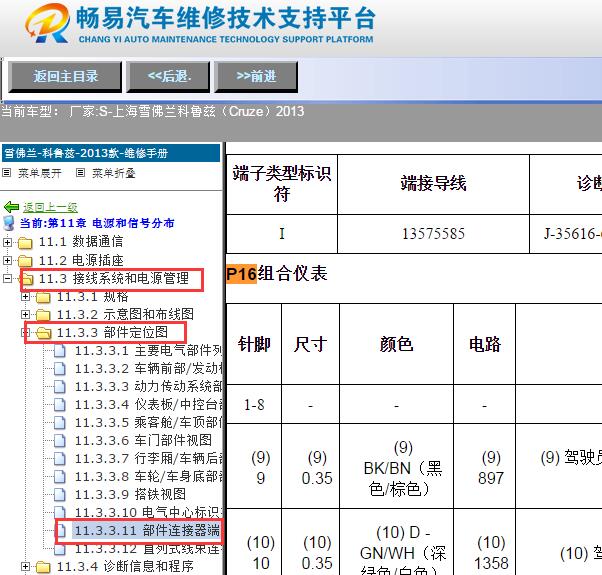Click the 畅易 platform logo icon
Screen dimensions: 602x575
[x=47, y=23]
